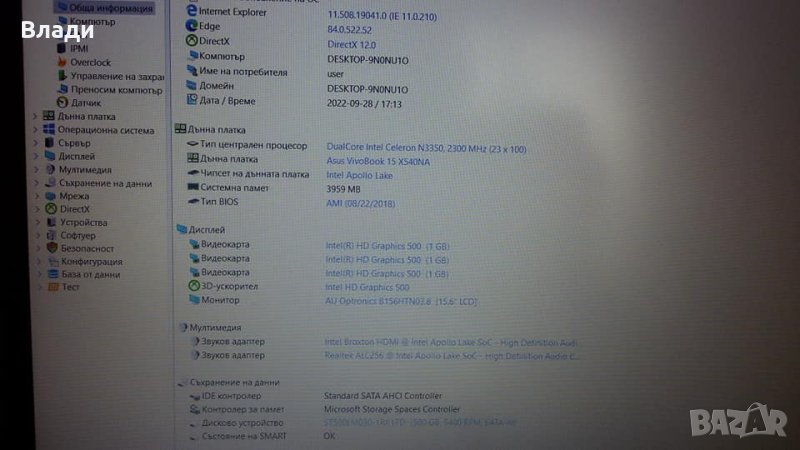Expand the Операционна система node
Viewport: 800px width, 450px height.
click(36, 130)
